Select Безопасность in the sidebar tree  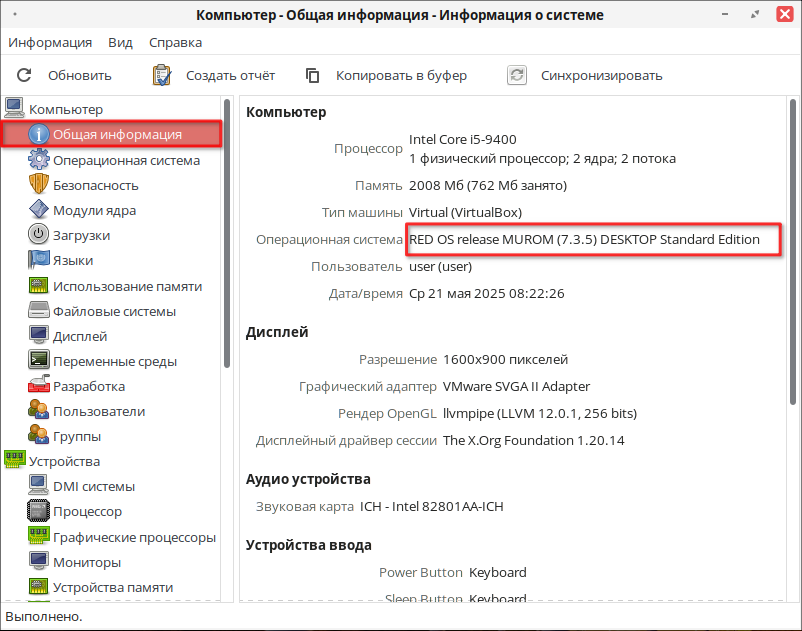[x=96, y=185]
